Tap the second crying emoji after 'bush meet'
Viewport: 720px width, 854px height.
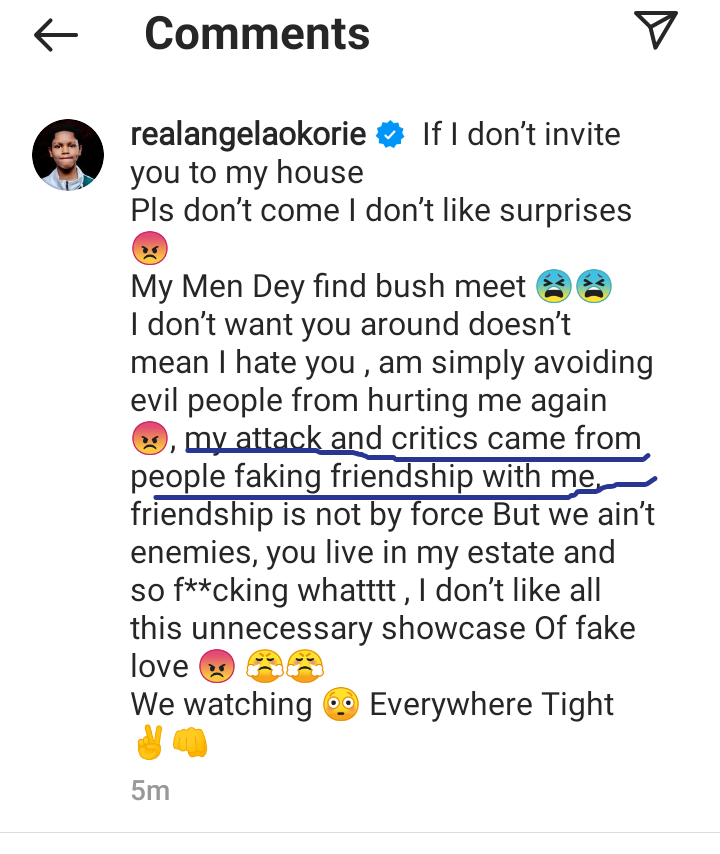click(594, 286)
